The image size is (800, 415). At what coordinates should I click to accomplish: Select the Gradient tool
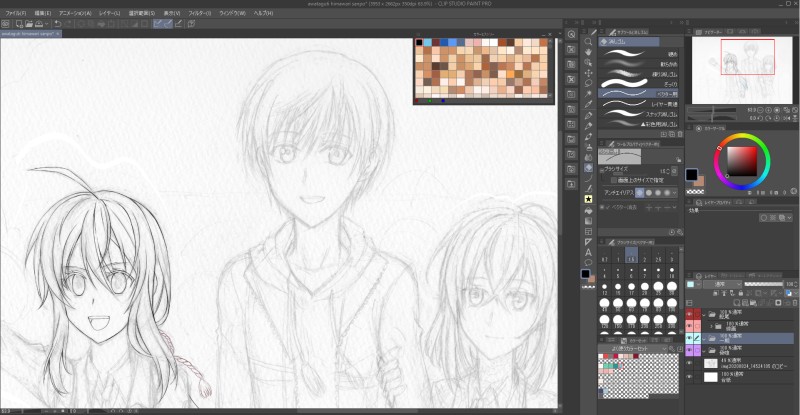[588, 221]
